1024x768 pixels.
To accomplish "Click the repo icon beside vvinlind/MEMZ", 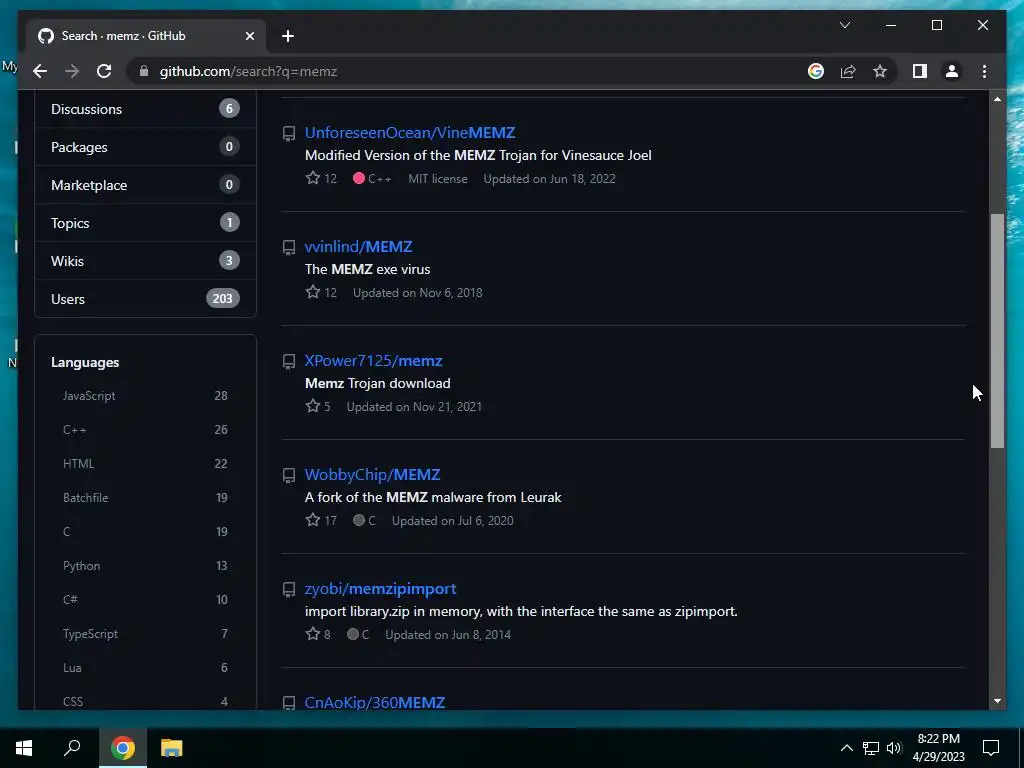I will [x=289, y=248].
